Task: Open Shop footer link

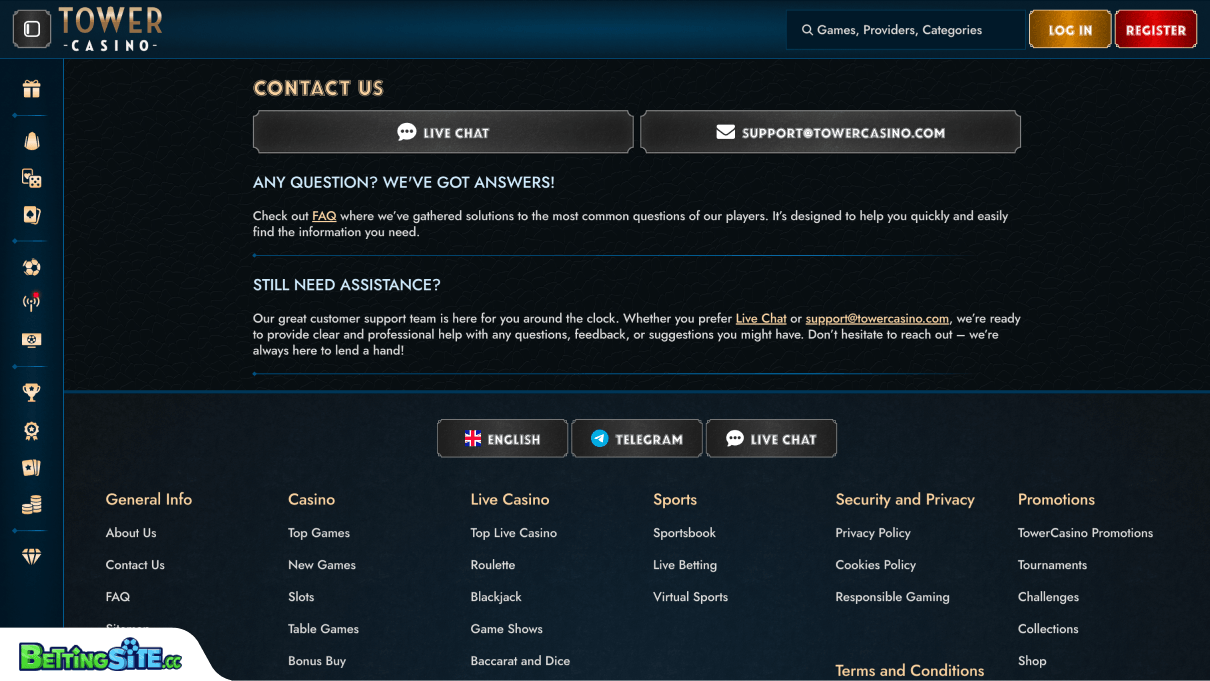Action: 1032,661
